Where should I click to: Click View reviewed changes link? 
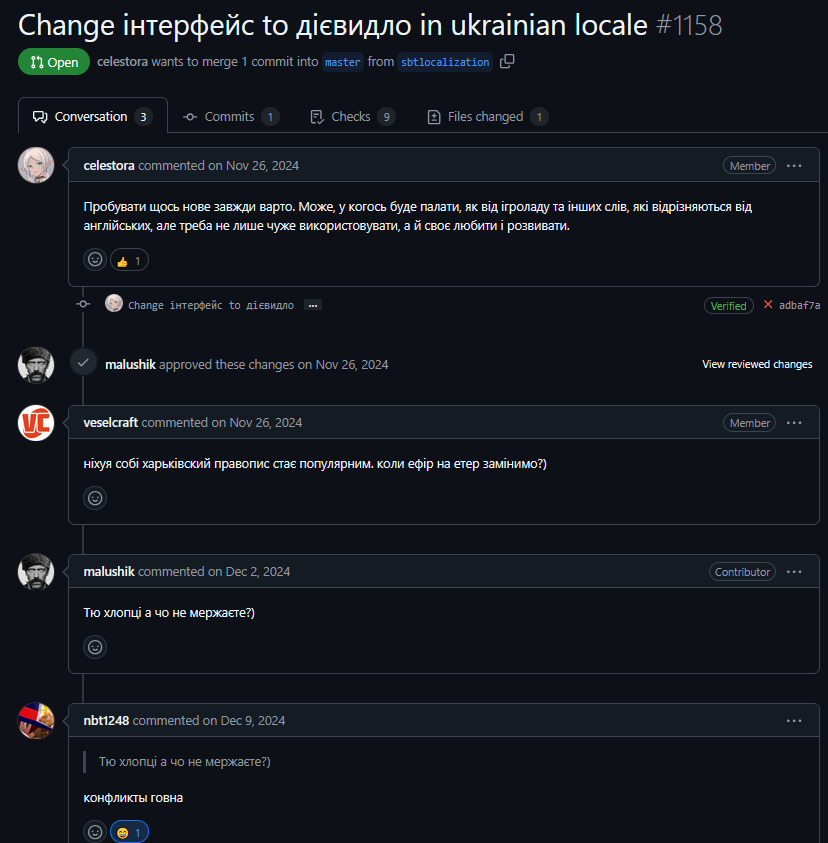point(757,365)
